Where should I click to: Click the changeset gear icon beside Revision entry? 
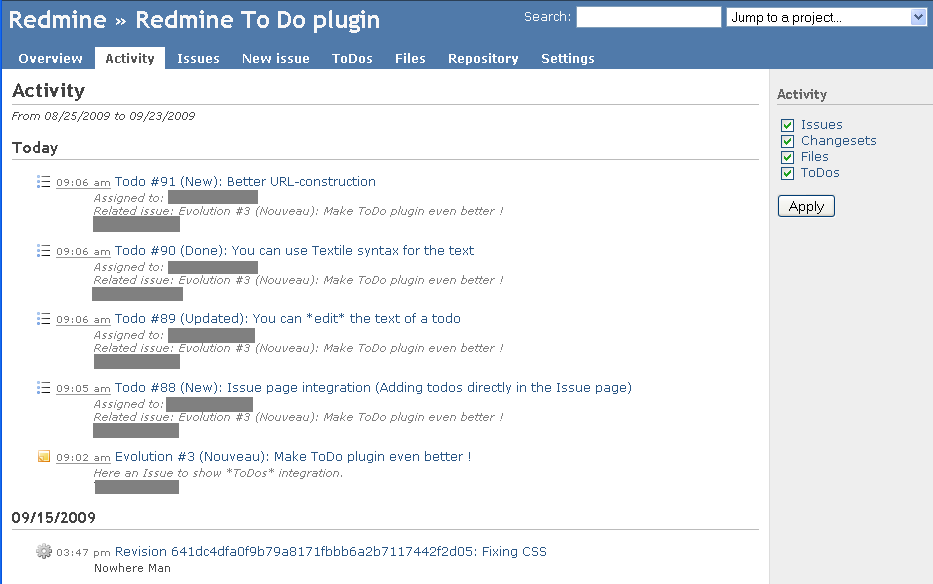pos(43,551)
